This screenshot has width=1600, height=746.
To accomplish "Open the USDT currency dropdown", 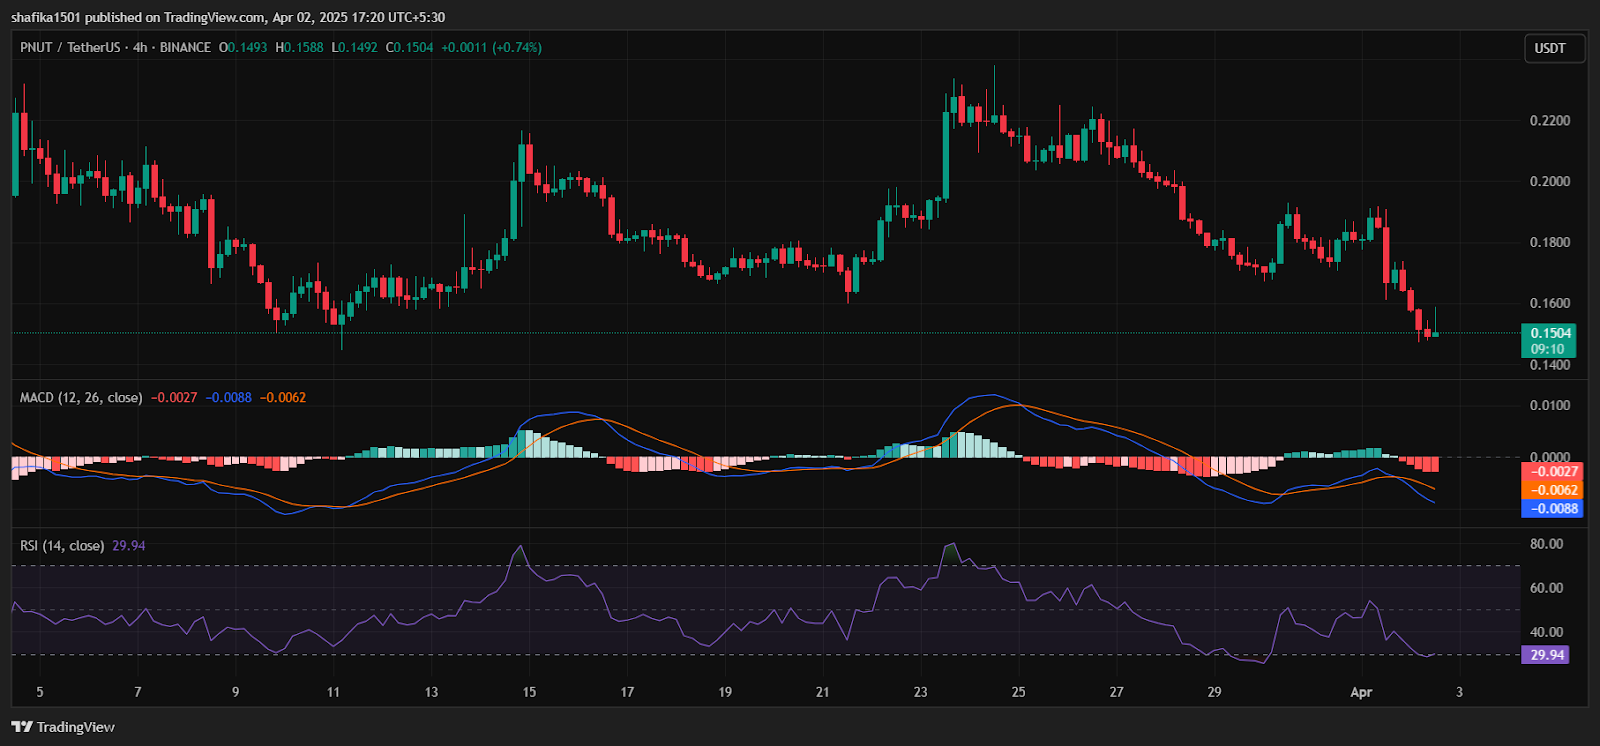I will coord(1550,48).
